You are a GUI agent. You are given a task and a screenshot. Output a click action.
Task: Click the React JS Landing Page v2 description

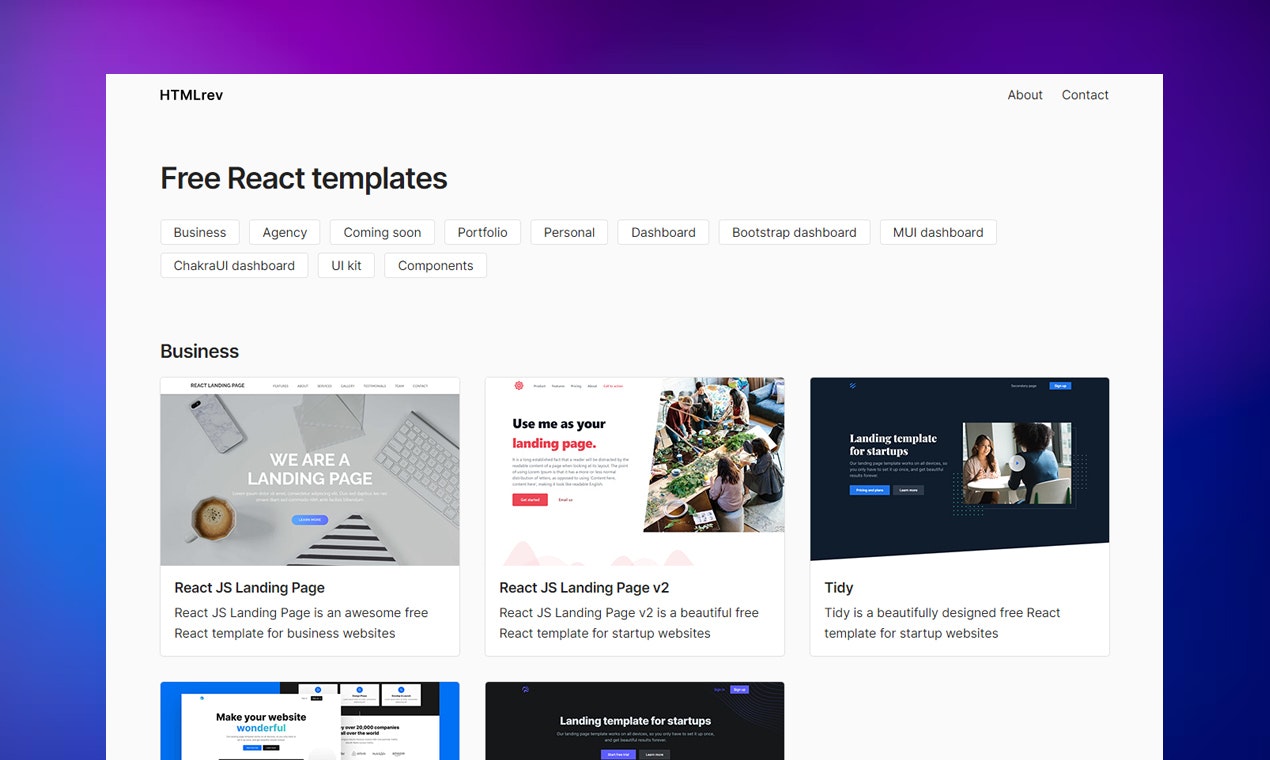click(x=629, y=623)
